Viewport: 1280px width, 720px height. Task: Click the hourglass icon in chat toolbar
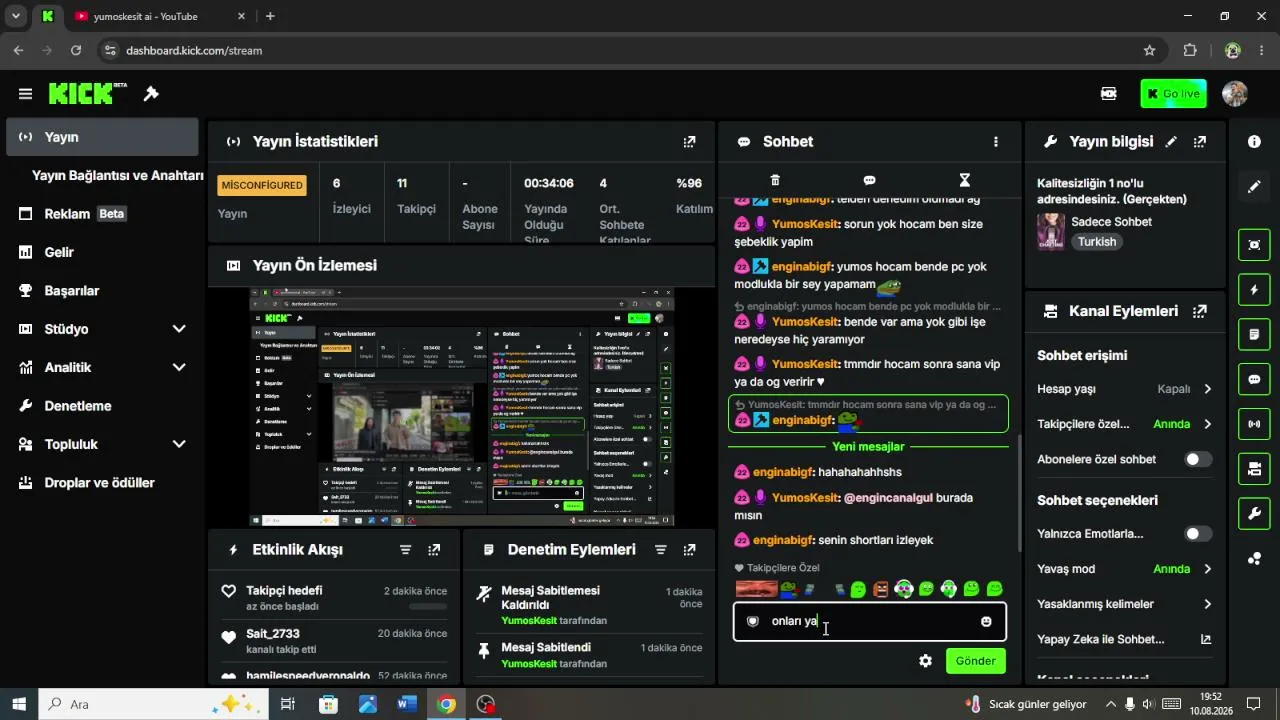965,180
